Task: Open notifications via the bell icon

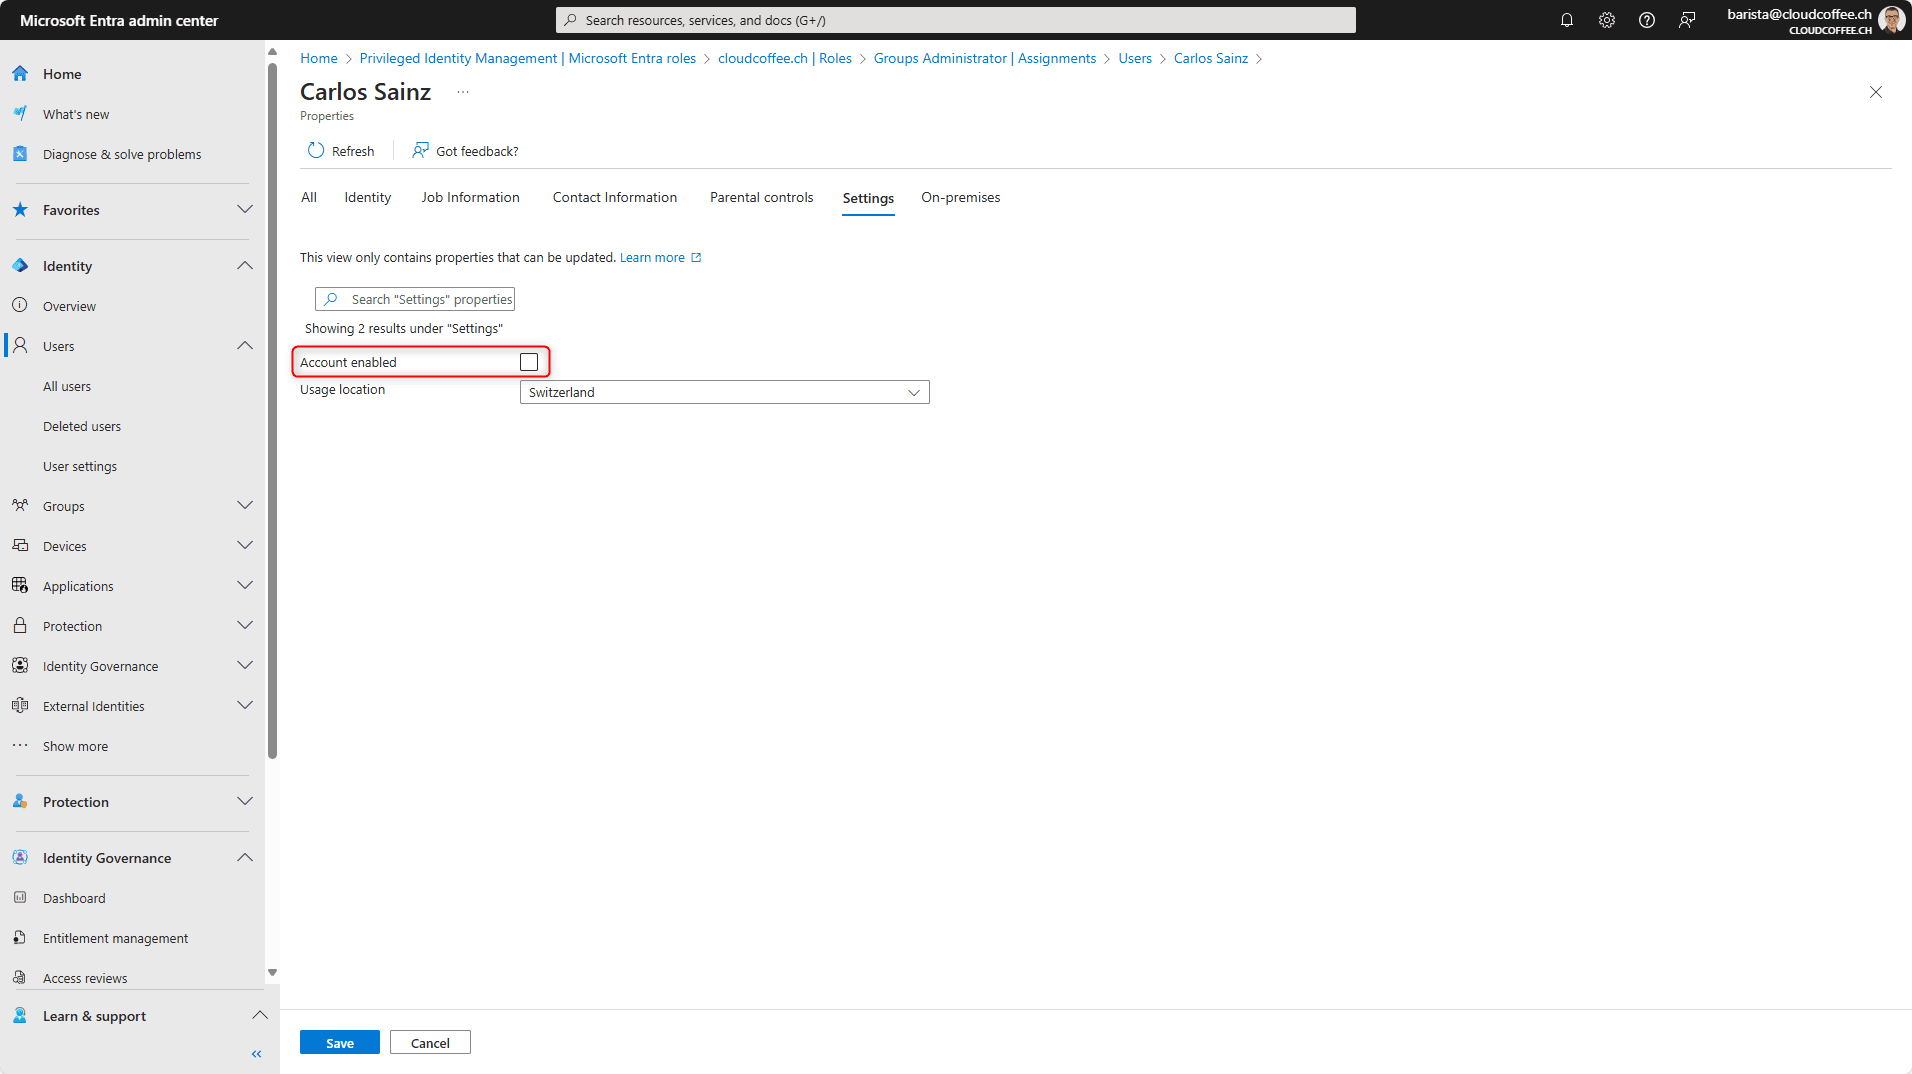Action: (x=1567, y=20)
